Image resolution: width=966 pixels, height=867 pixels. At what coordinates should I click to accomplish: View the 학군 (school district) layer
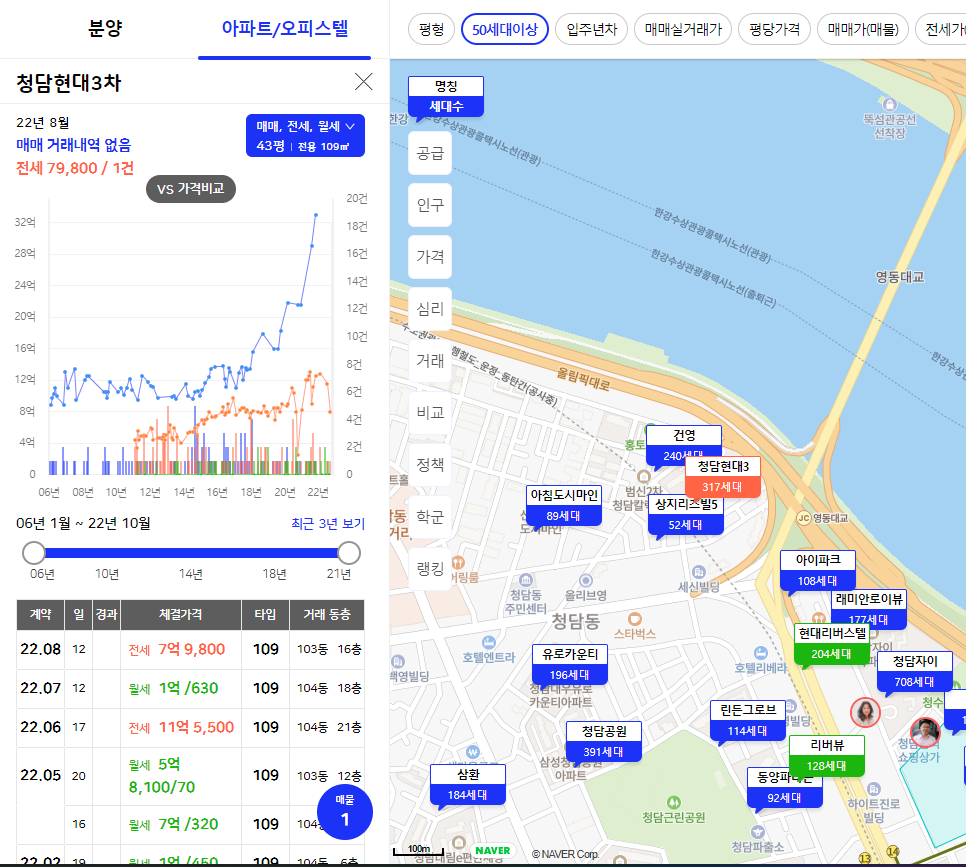(x=429, y=517)
